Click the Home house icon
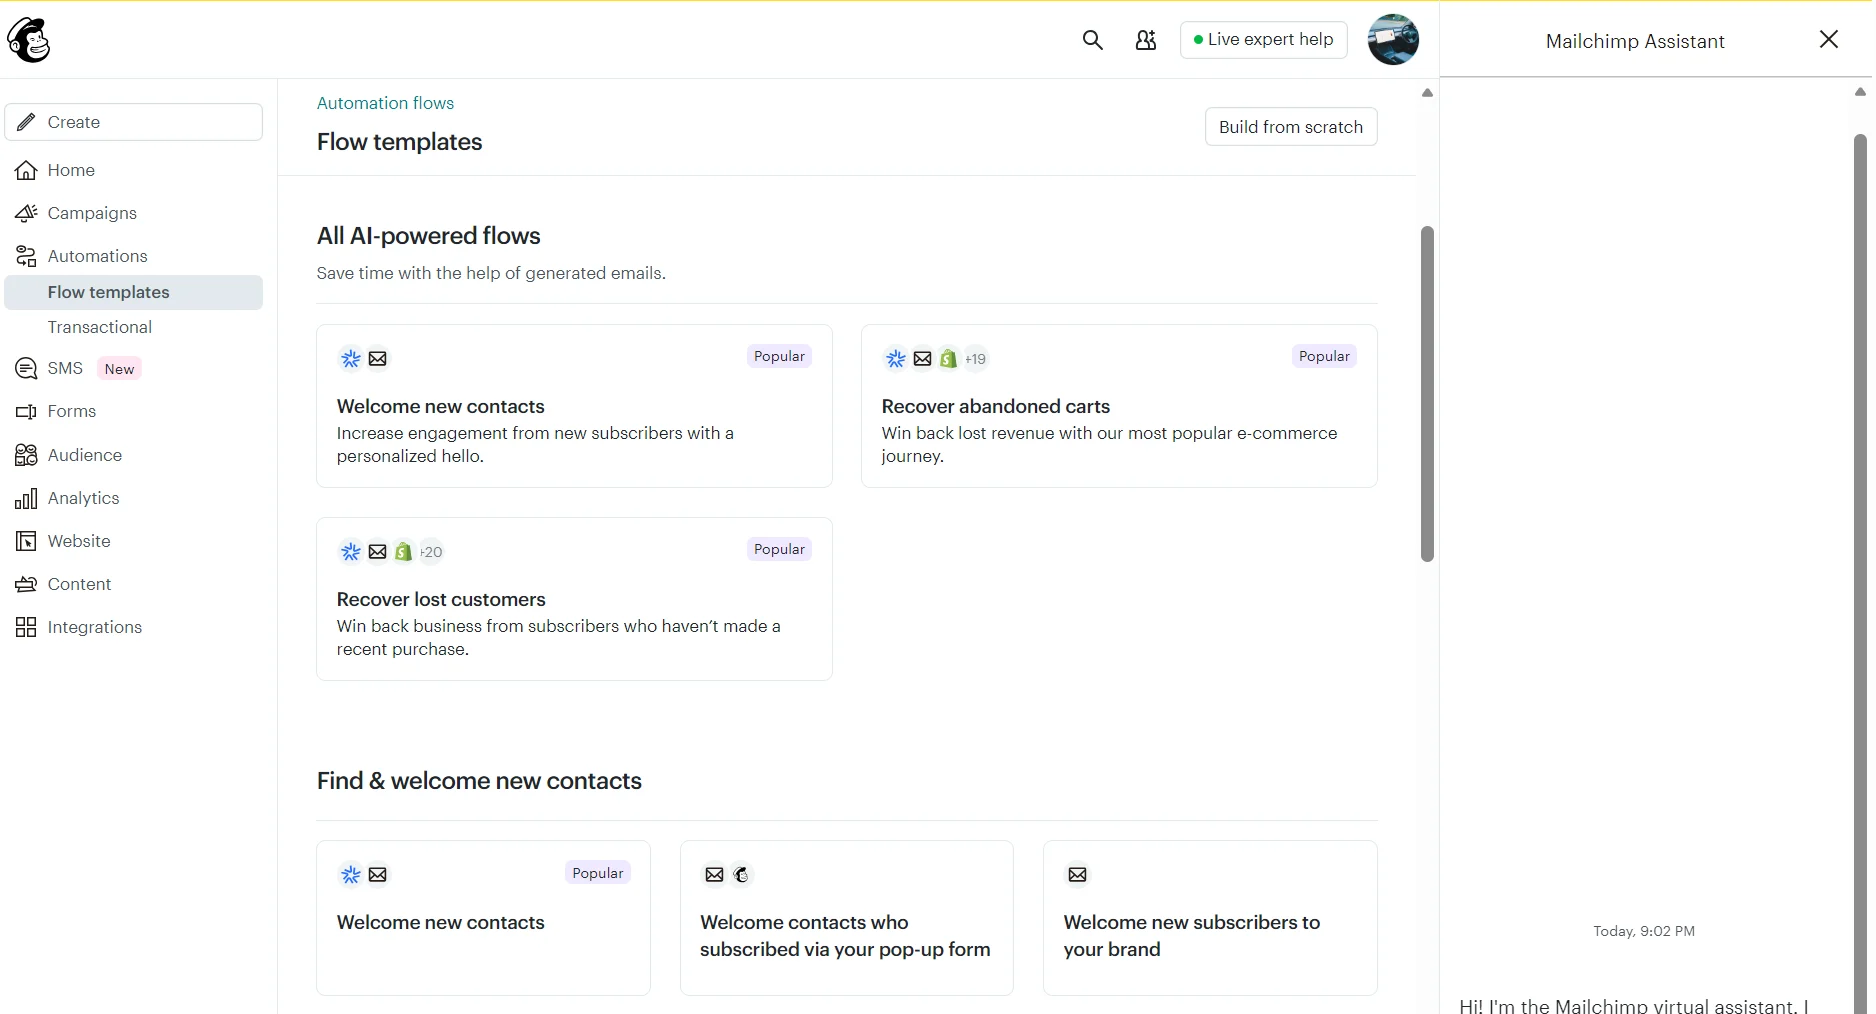 point(26,170)
